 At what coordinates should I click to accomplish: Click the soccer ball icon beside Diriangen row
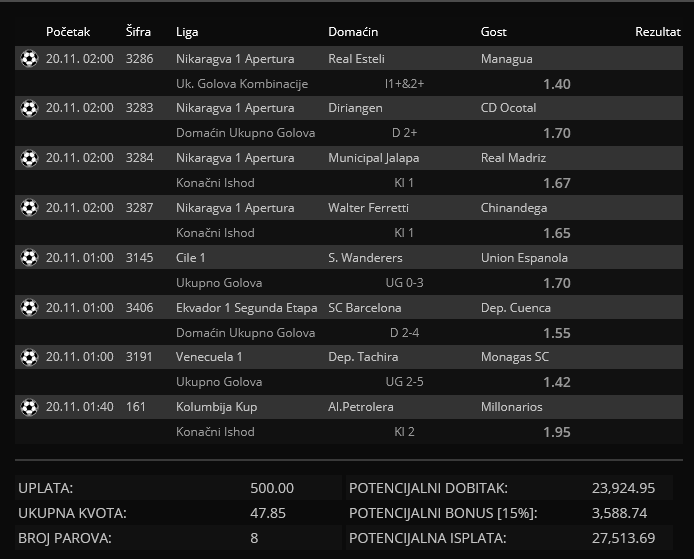29,108
